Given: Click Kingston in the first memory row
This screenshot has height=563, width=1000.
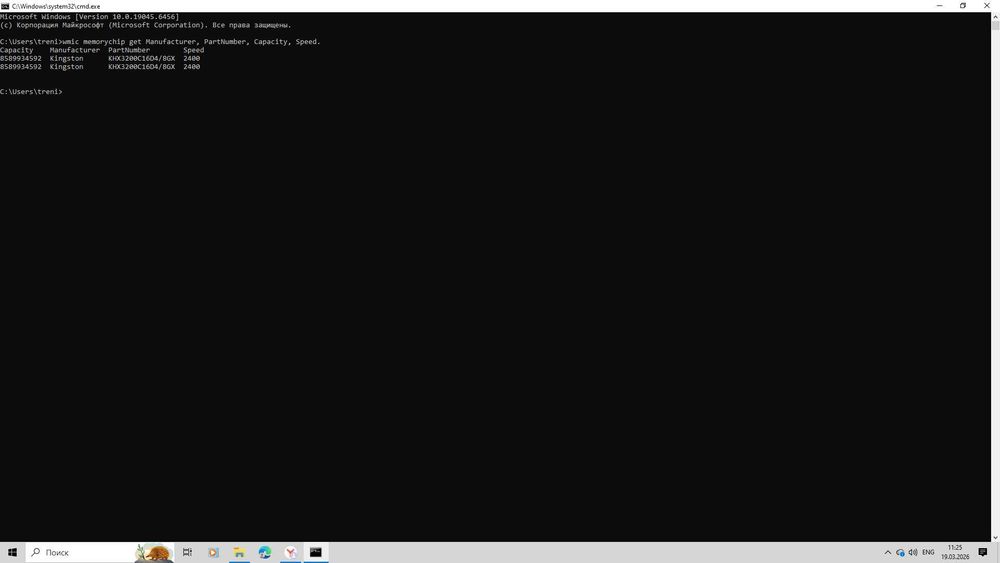Looking at the screenshot, I should [66, 58].
